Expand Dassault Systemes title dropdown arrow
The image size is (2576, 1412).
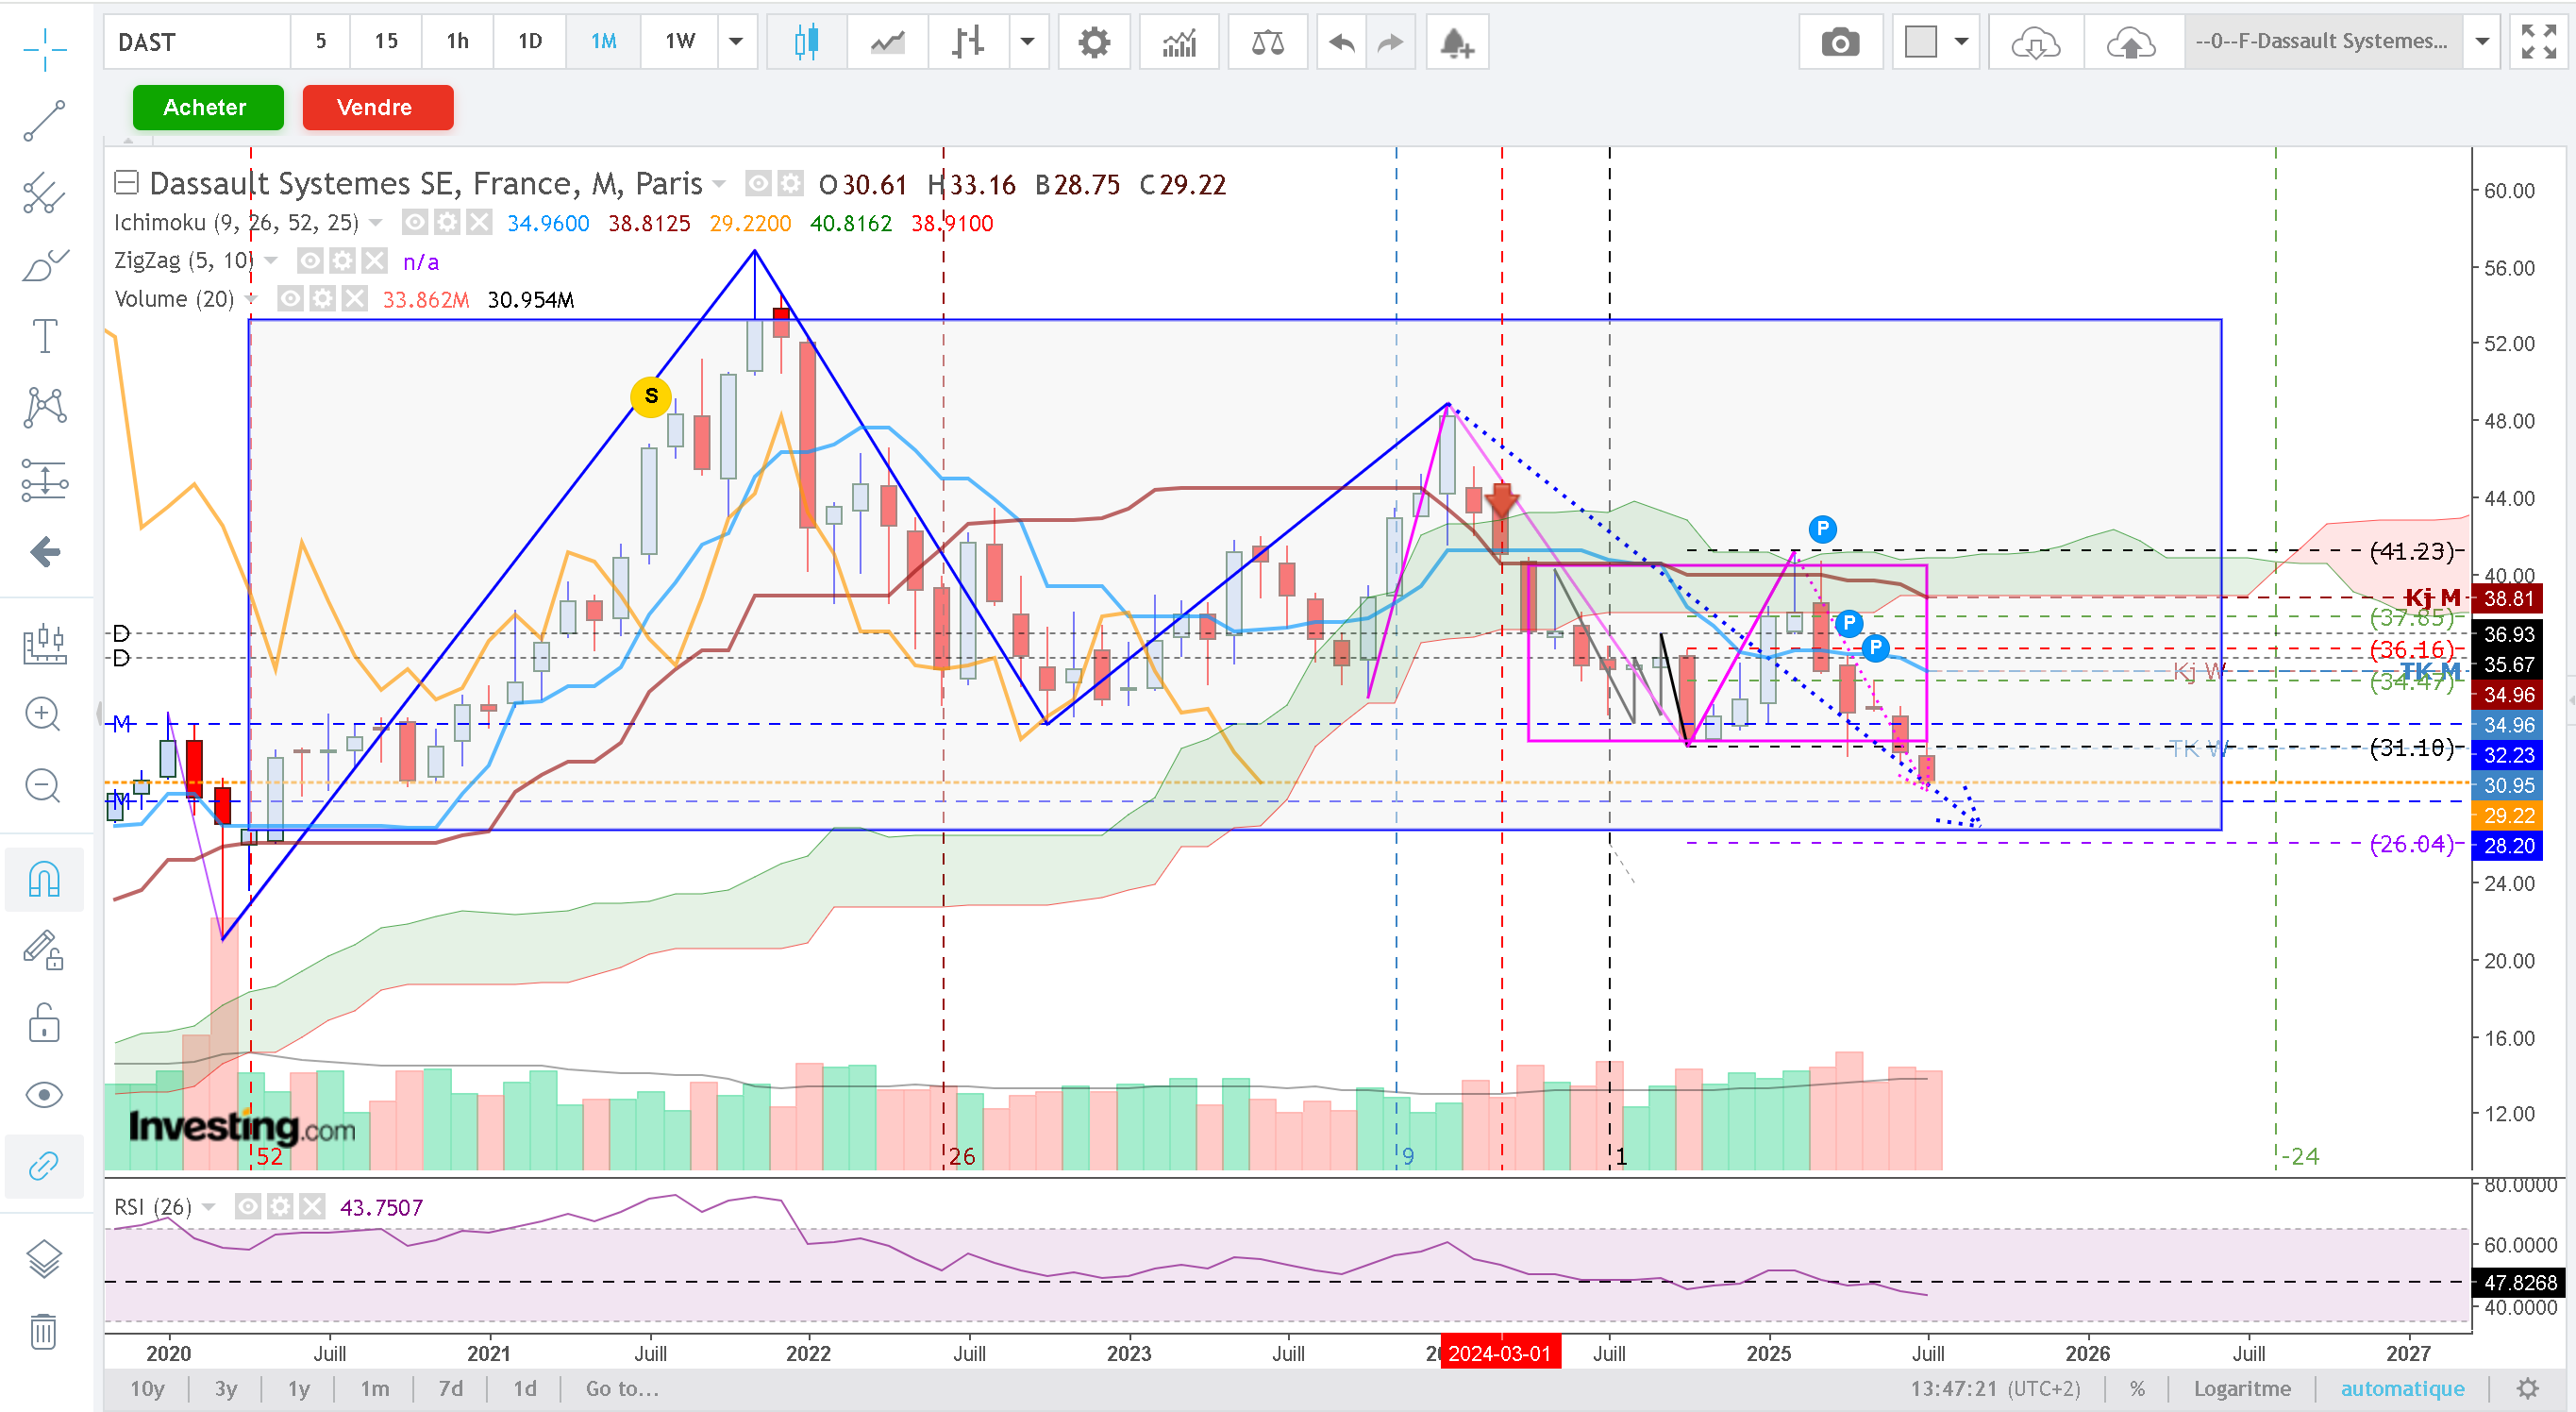719,185
